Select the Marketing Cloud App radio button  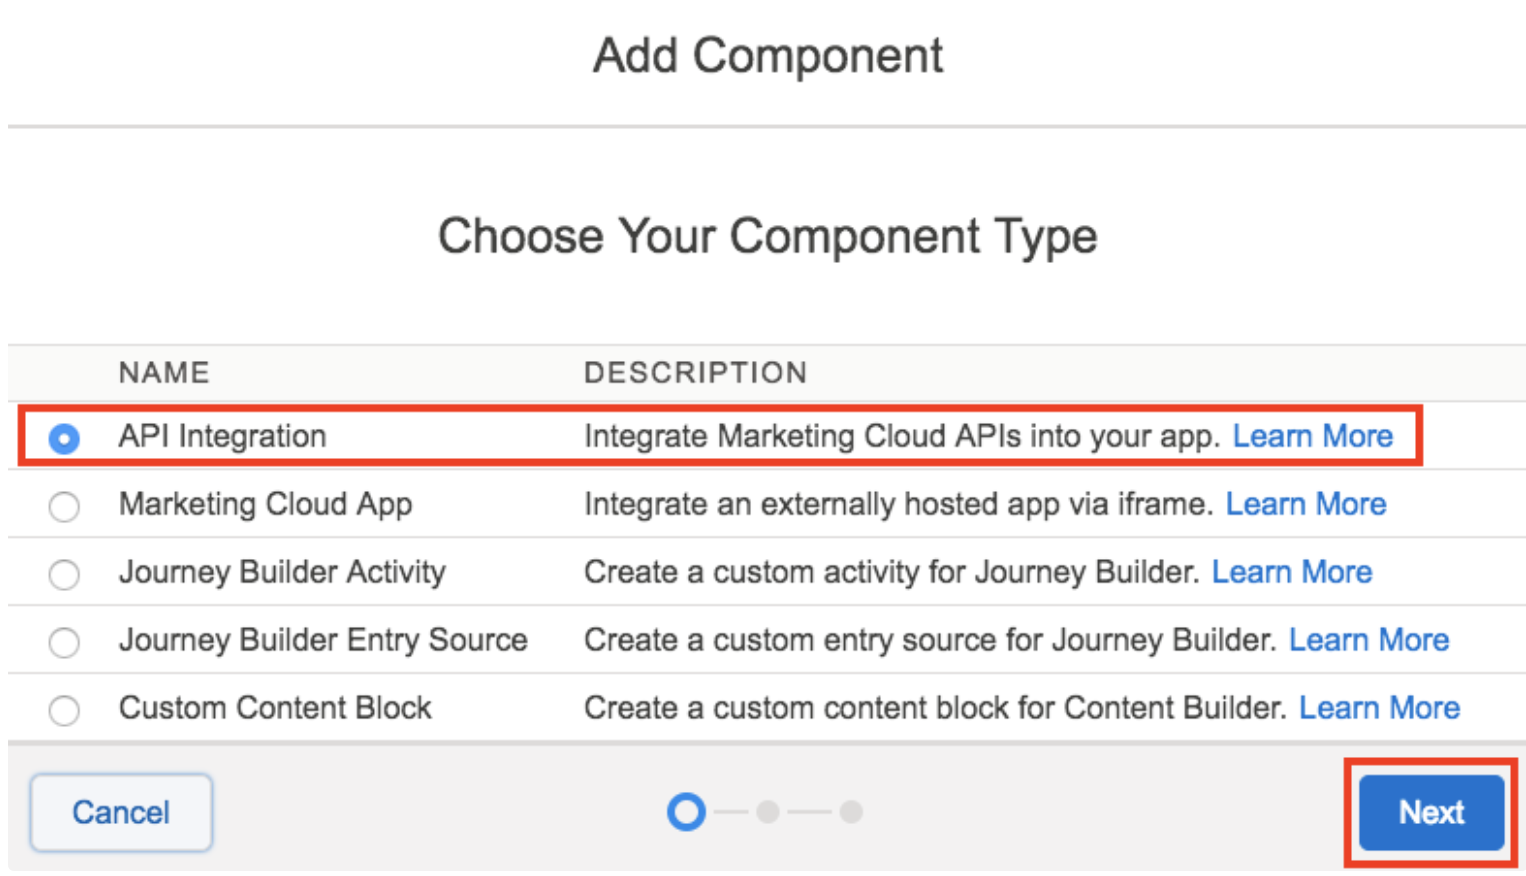tap(64, 506)
